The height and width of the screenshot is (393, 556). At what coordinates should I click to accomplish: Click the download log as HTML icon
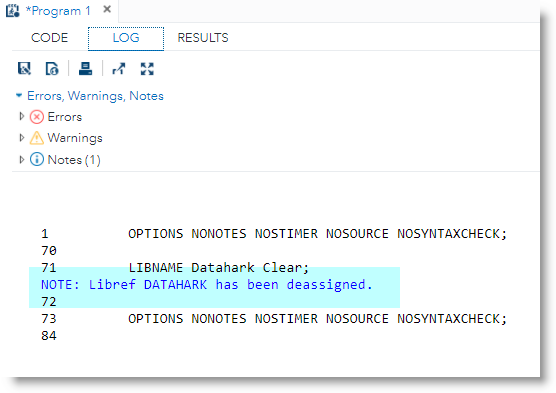click(52, 68)
